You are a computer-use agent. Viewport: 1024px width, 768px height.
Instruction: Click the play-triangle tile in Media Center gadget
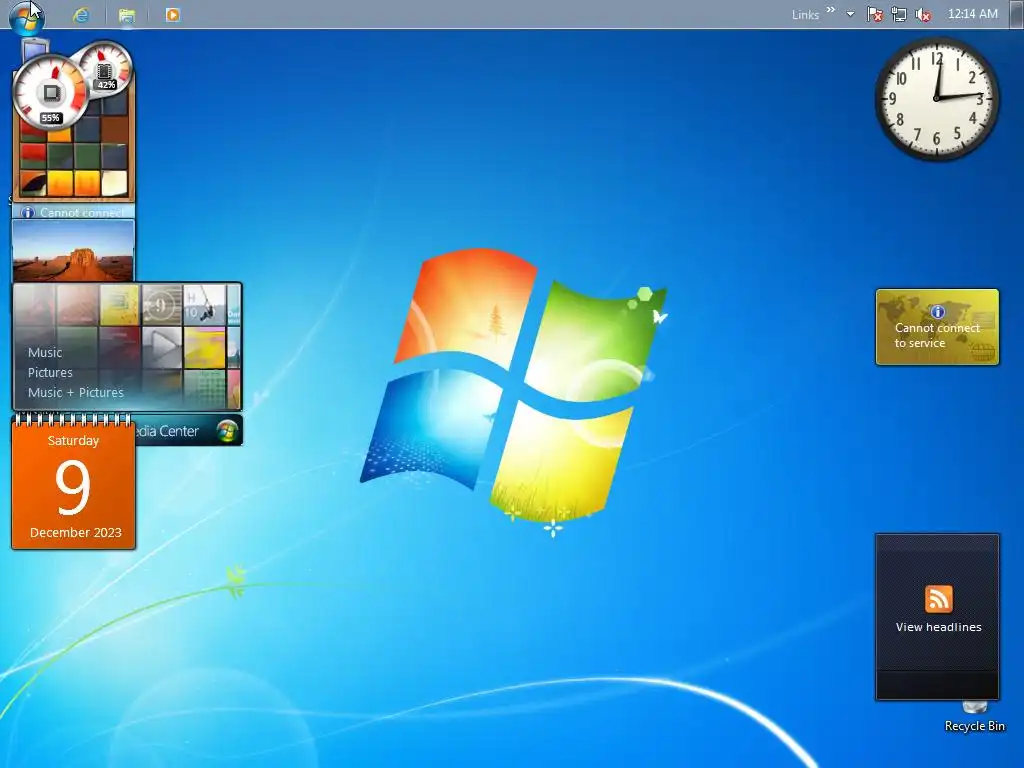tap(162, 347)
